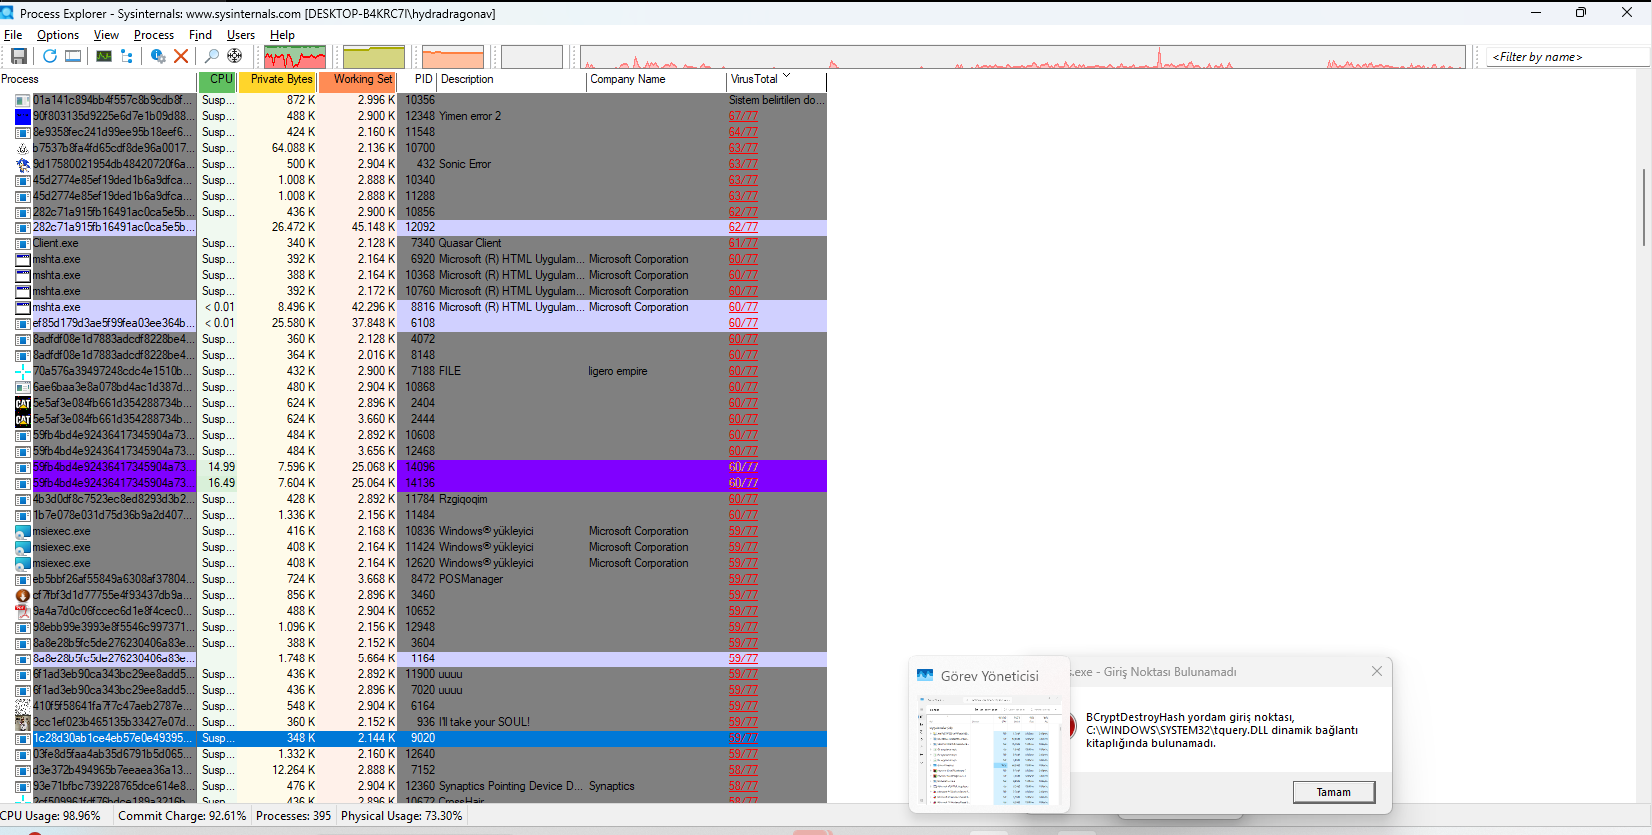Open the Users menu
This screenshot has width=1652, height=835.
[241, 35]
